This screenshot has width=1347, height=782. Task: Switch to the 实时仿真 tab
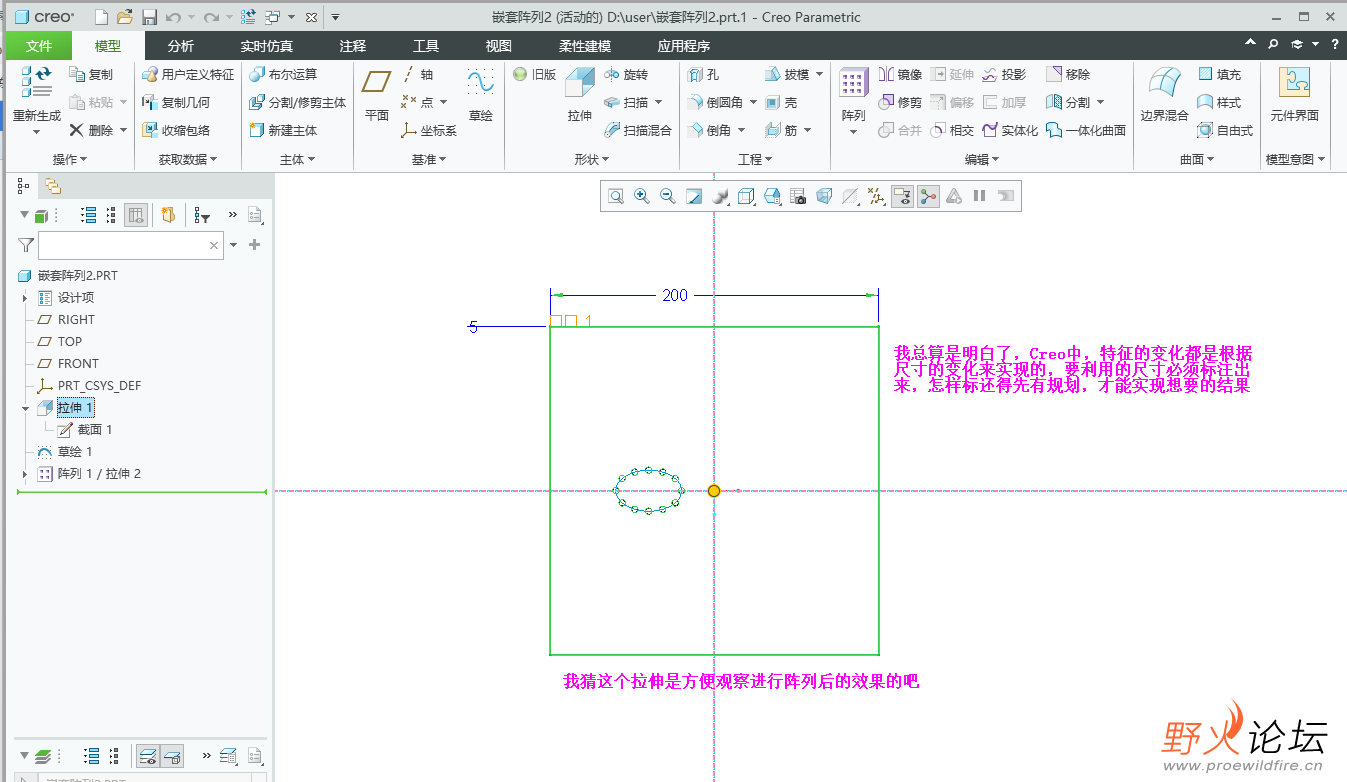point(267,46)
